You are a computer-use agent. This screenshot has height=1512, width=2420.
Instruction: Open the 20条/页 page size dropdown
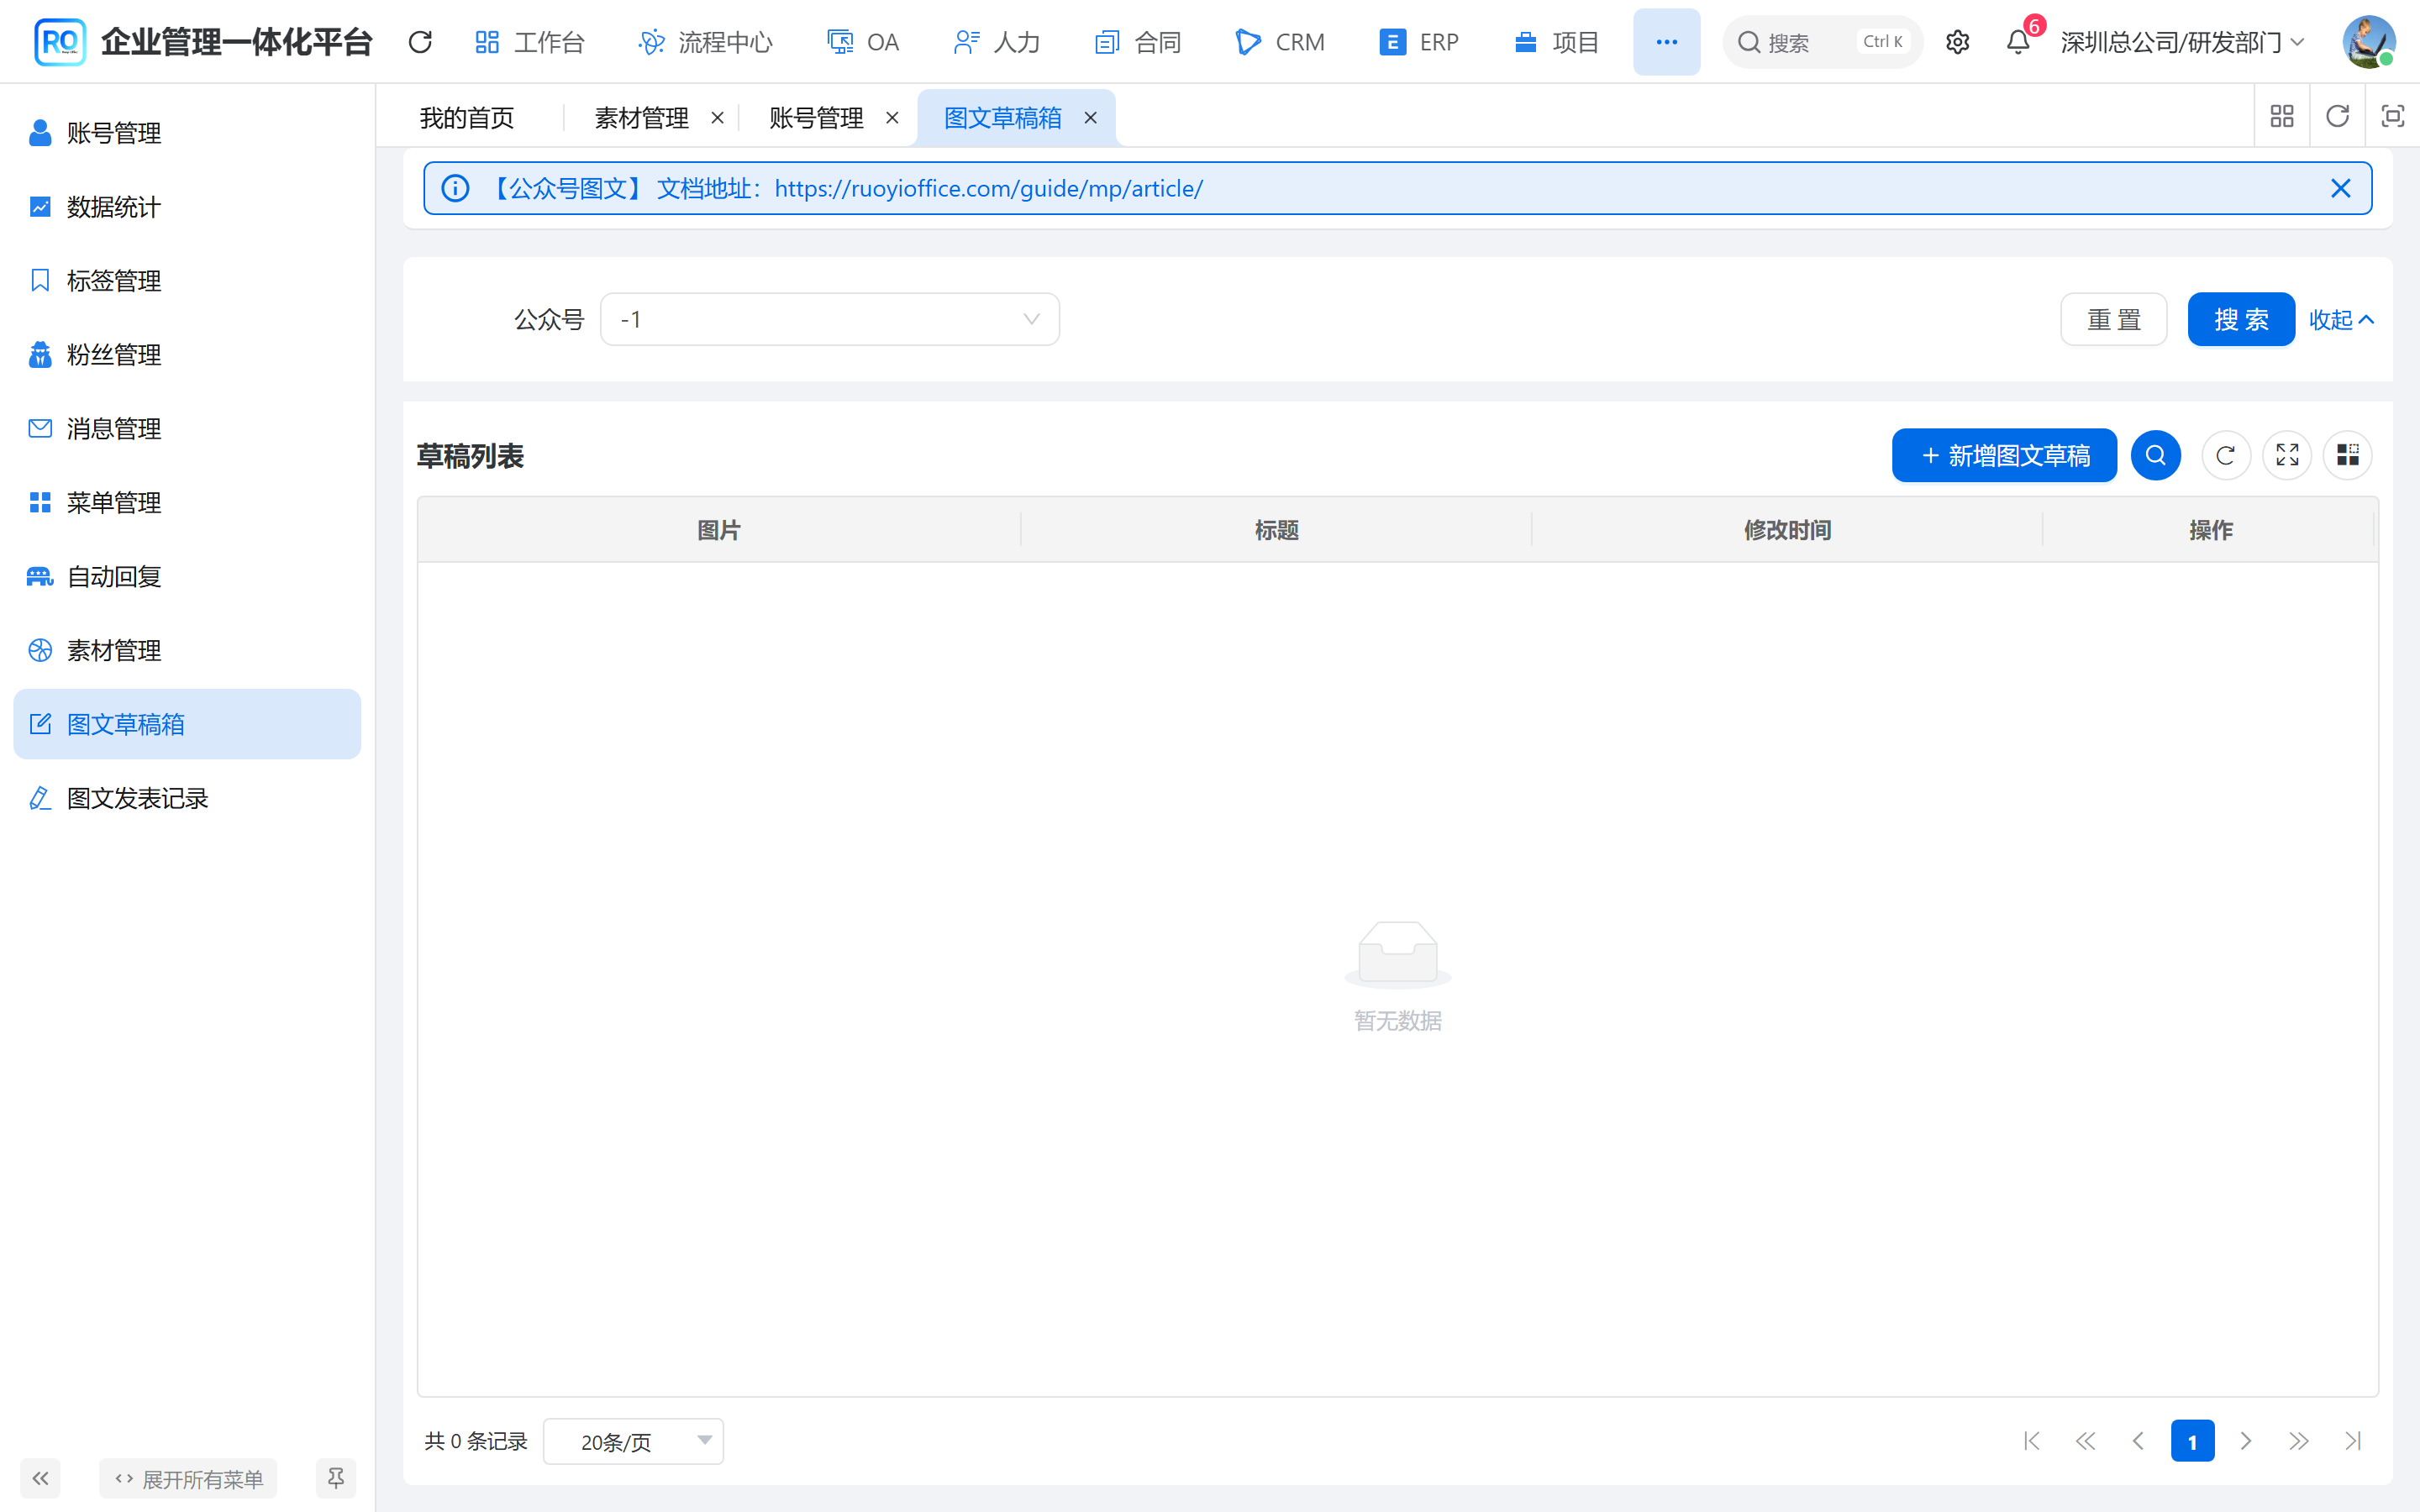pyautogui.click(x=633, y=1441)
